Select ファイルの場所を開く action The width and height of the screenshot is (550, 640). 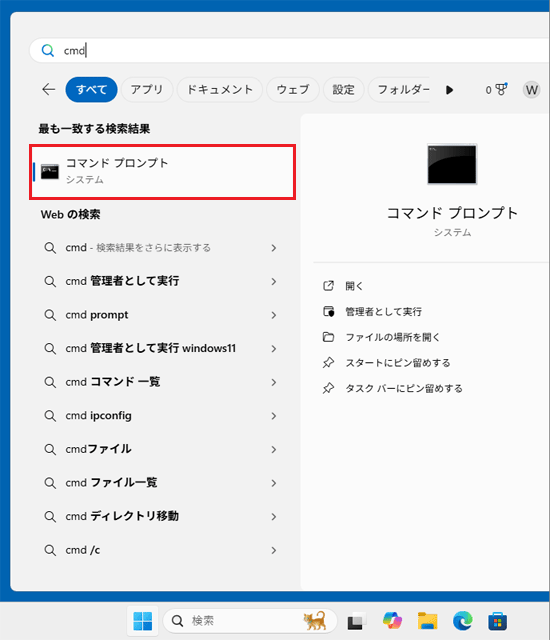coord(393,337)
